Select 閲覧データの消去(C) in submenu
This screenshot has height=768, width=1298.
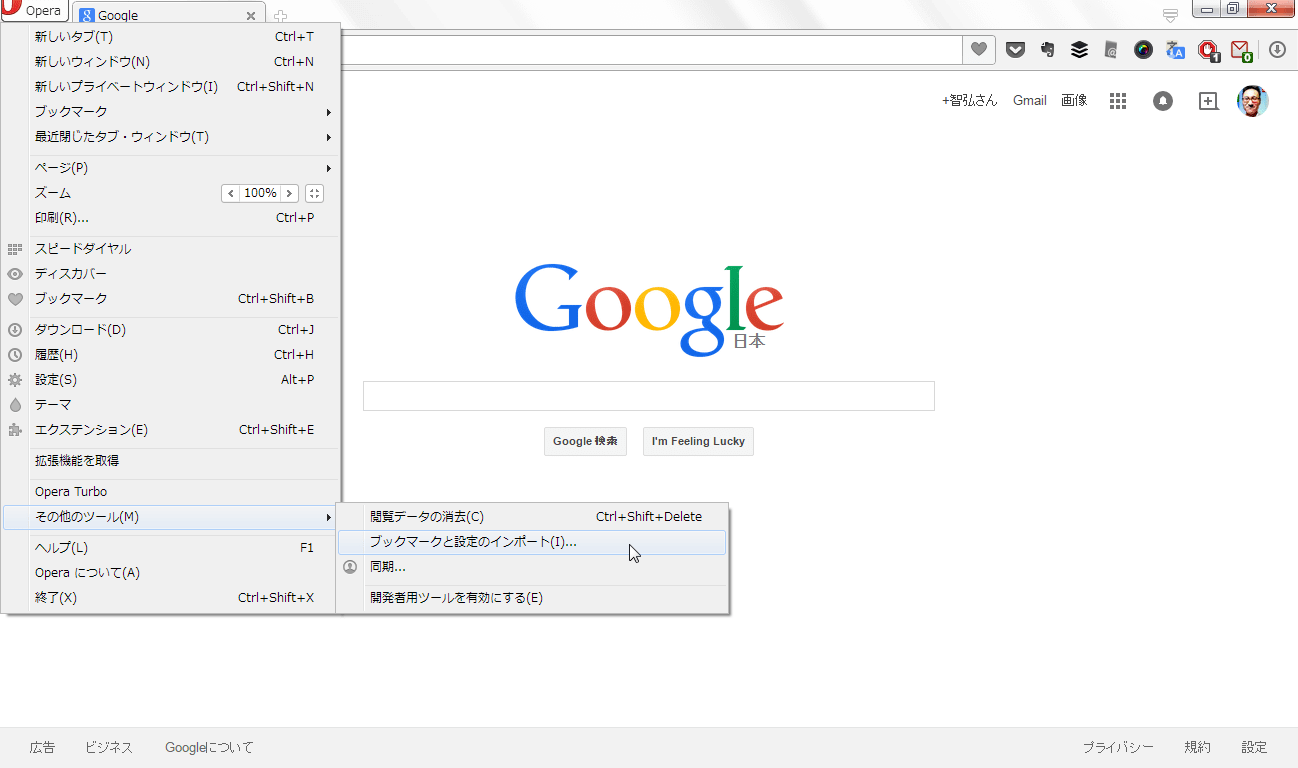[x=532, y=516]
